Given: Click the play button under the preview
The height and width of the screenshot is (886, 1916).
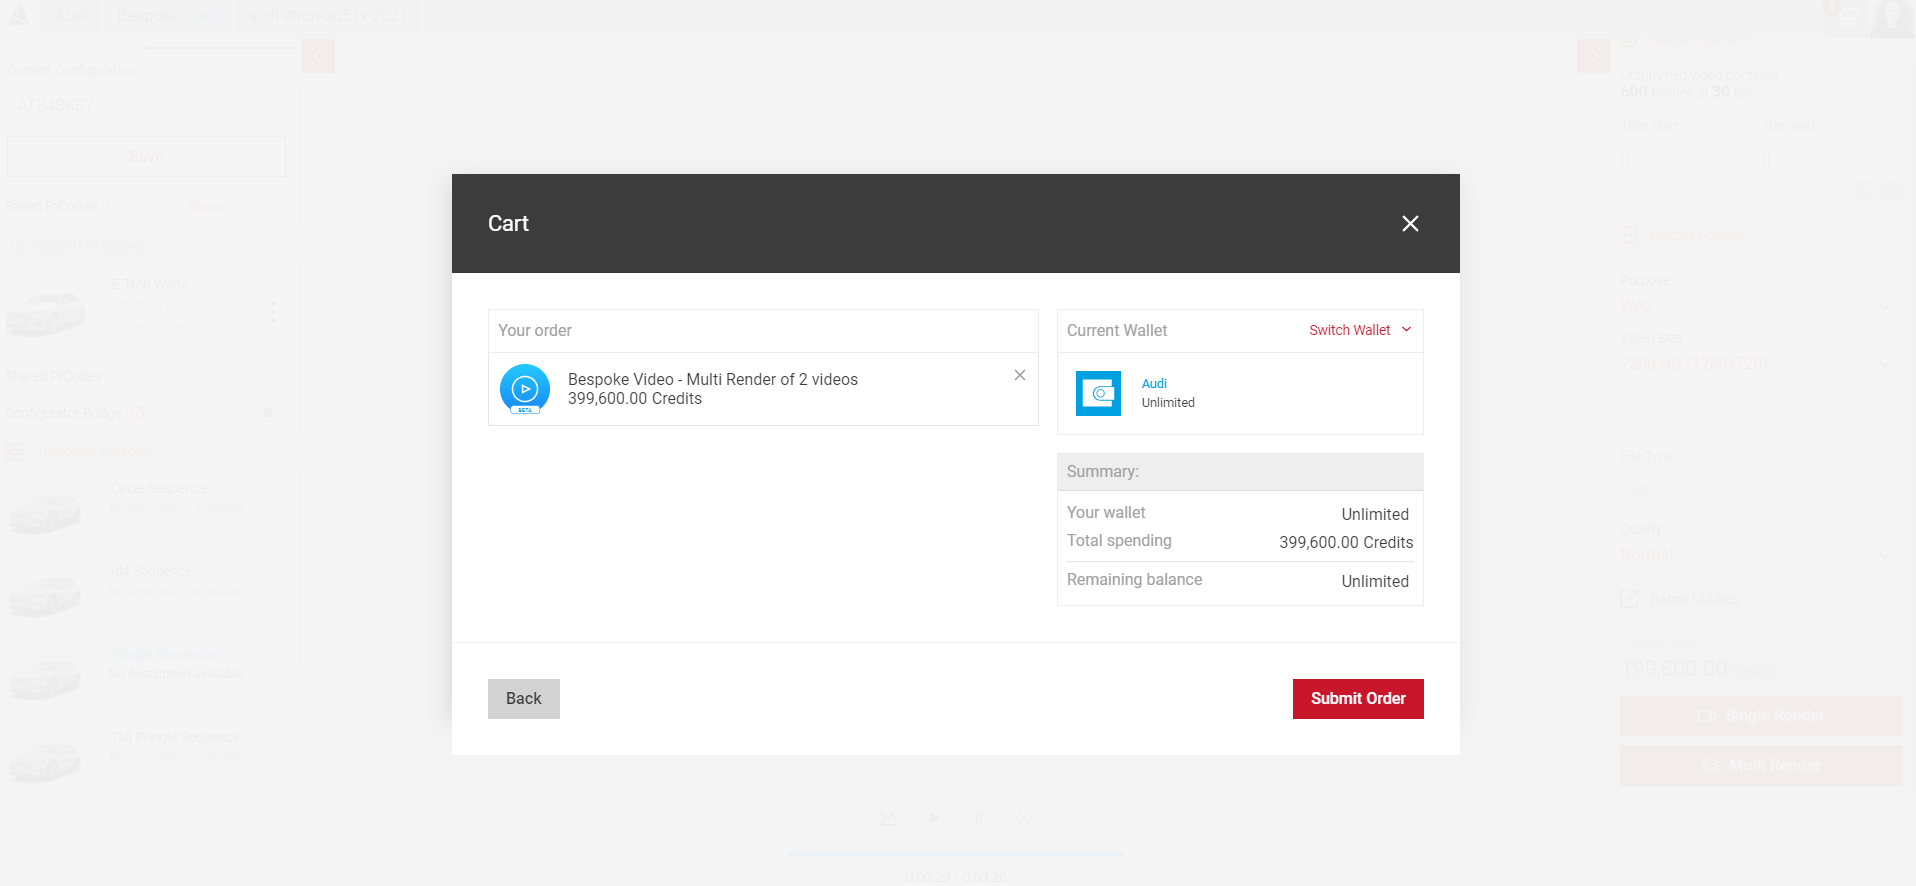Looking at the screenshot, I should pyautogui.click(x=933, y=818).
